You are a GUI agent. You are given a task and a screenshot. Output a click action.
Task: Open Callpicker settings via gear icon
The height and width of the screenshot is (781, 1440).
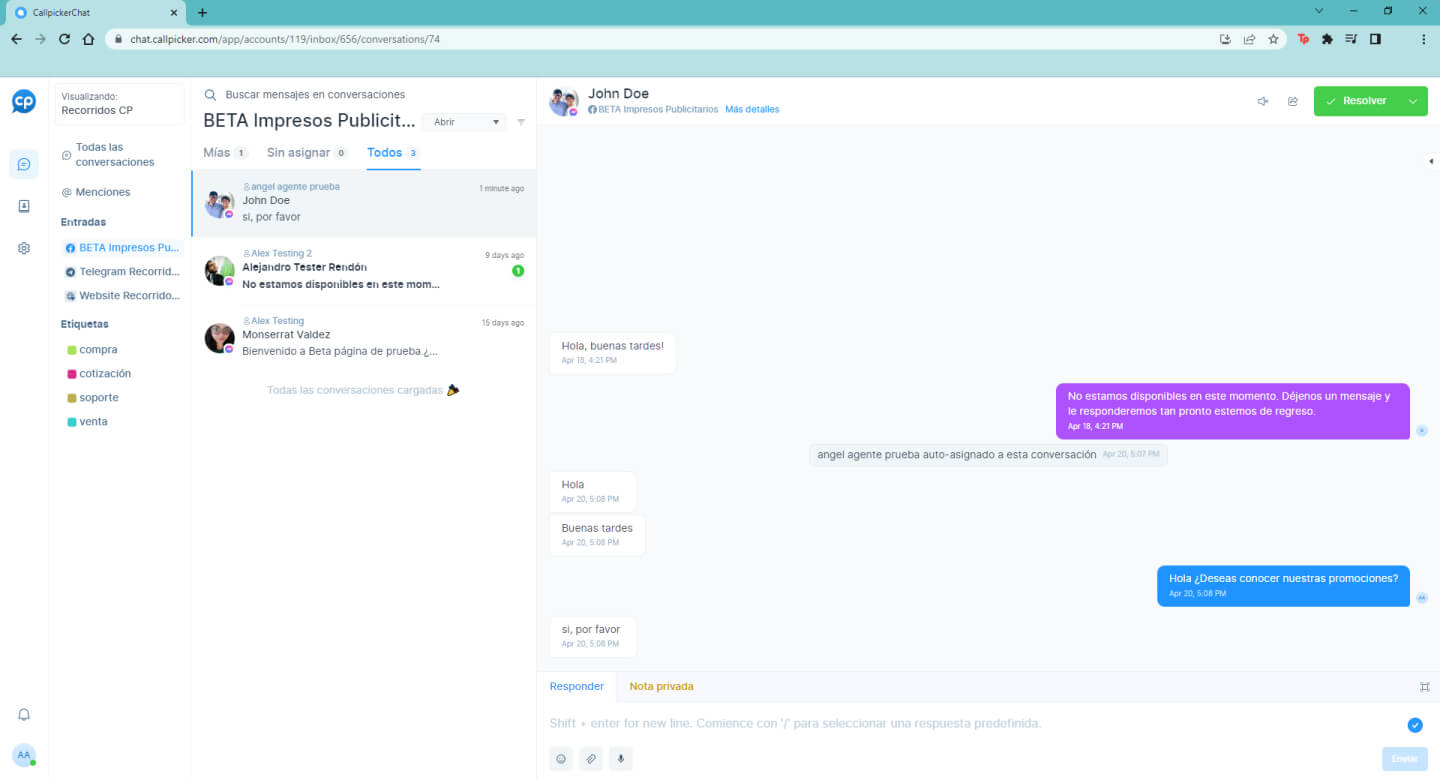click(x=23, y=247)
